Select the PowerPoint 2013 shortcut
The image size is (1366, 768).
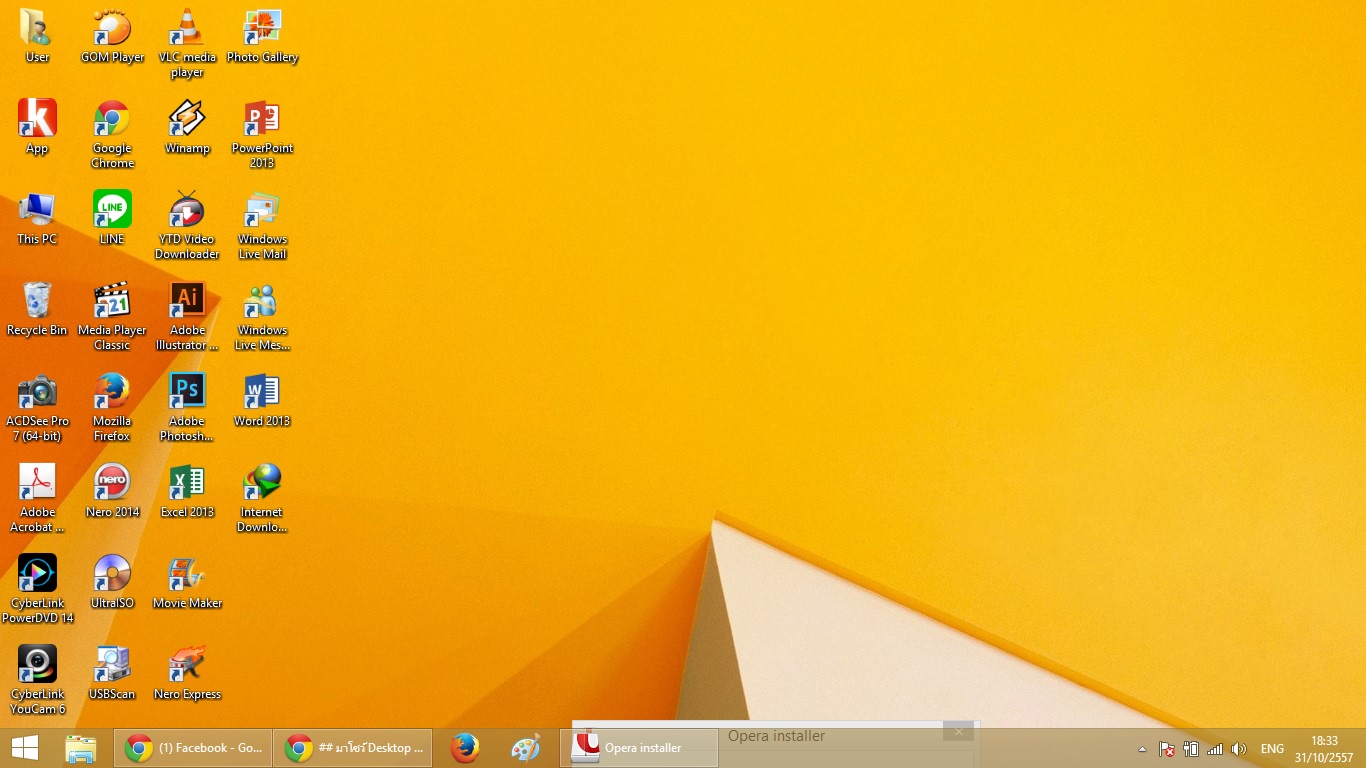point(262,135)
